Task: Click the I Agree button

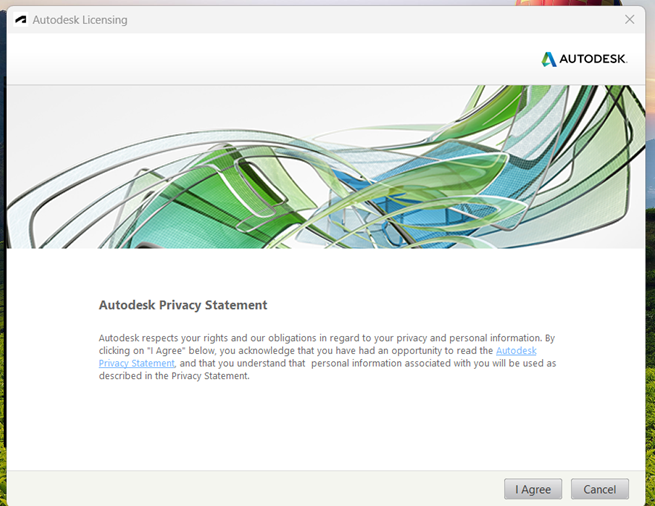Action: [533, 489]
